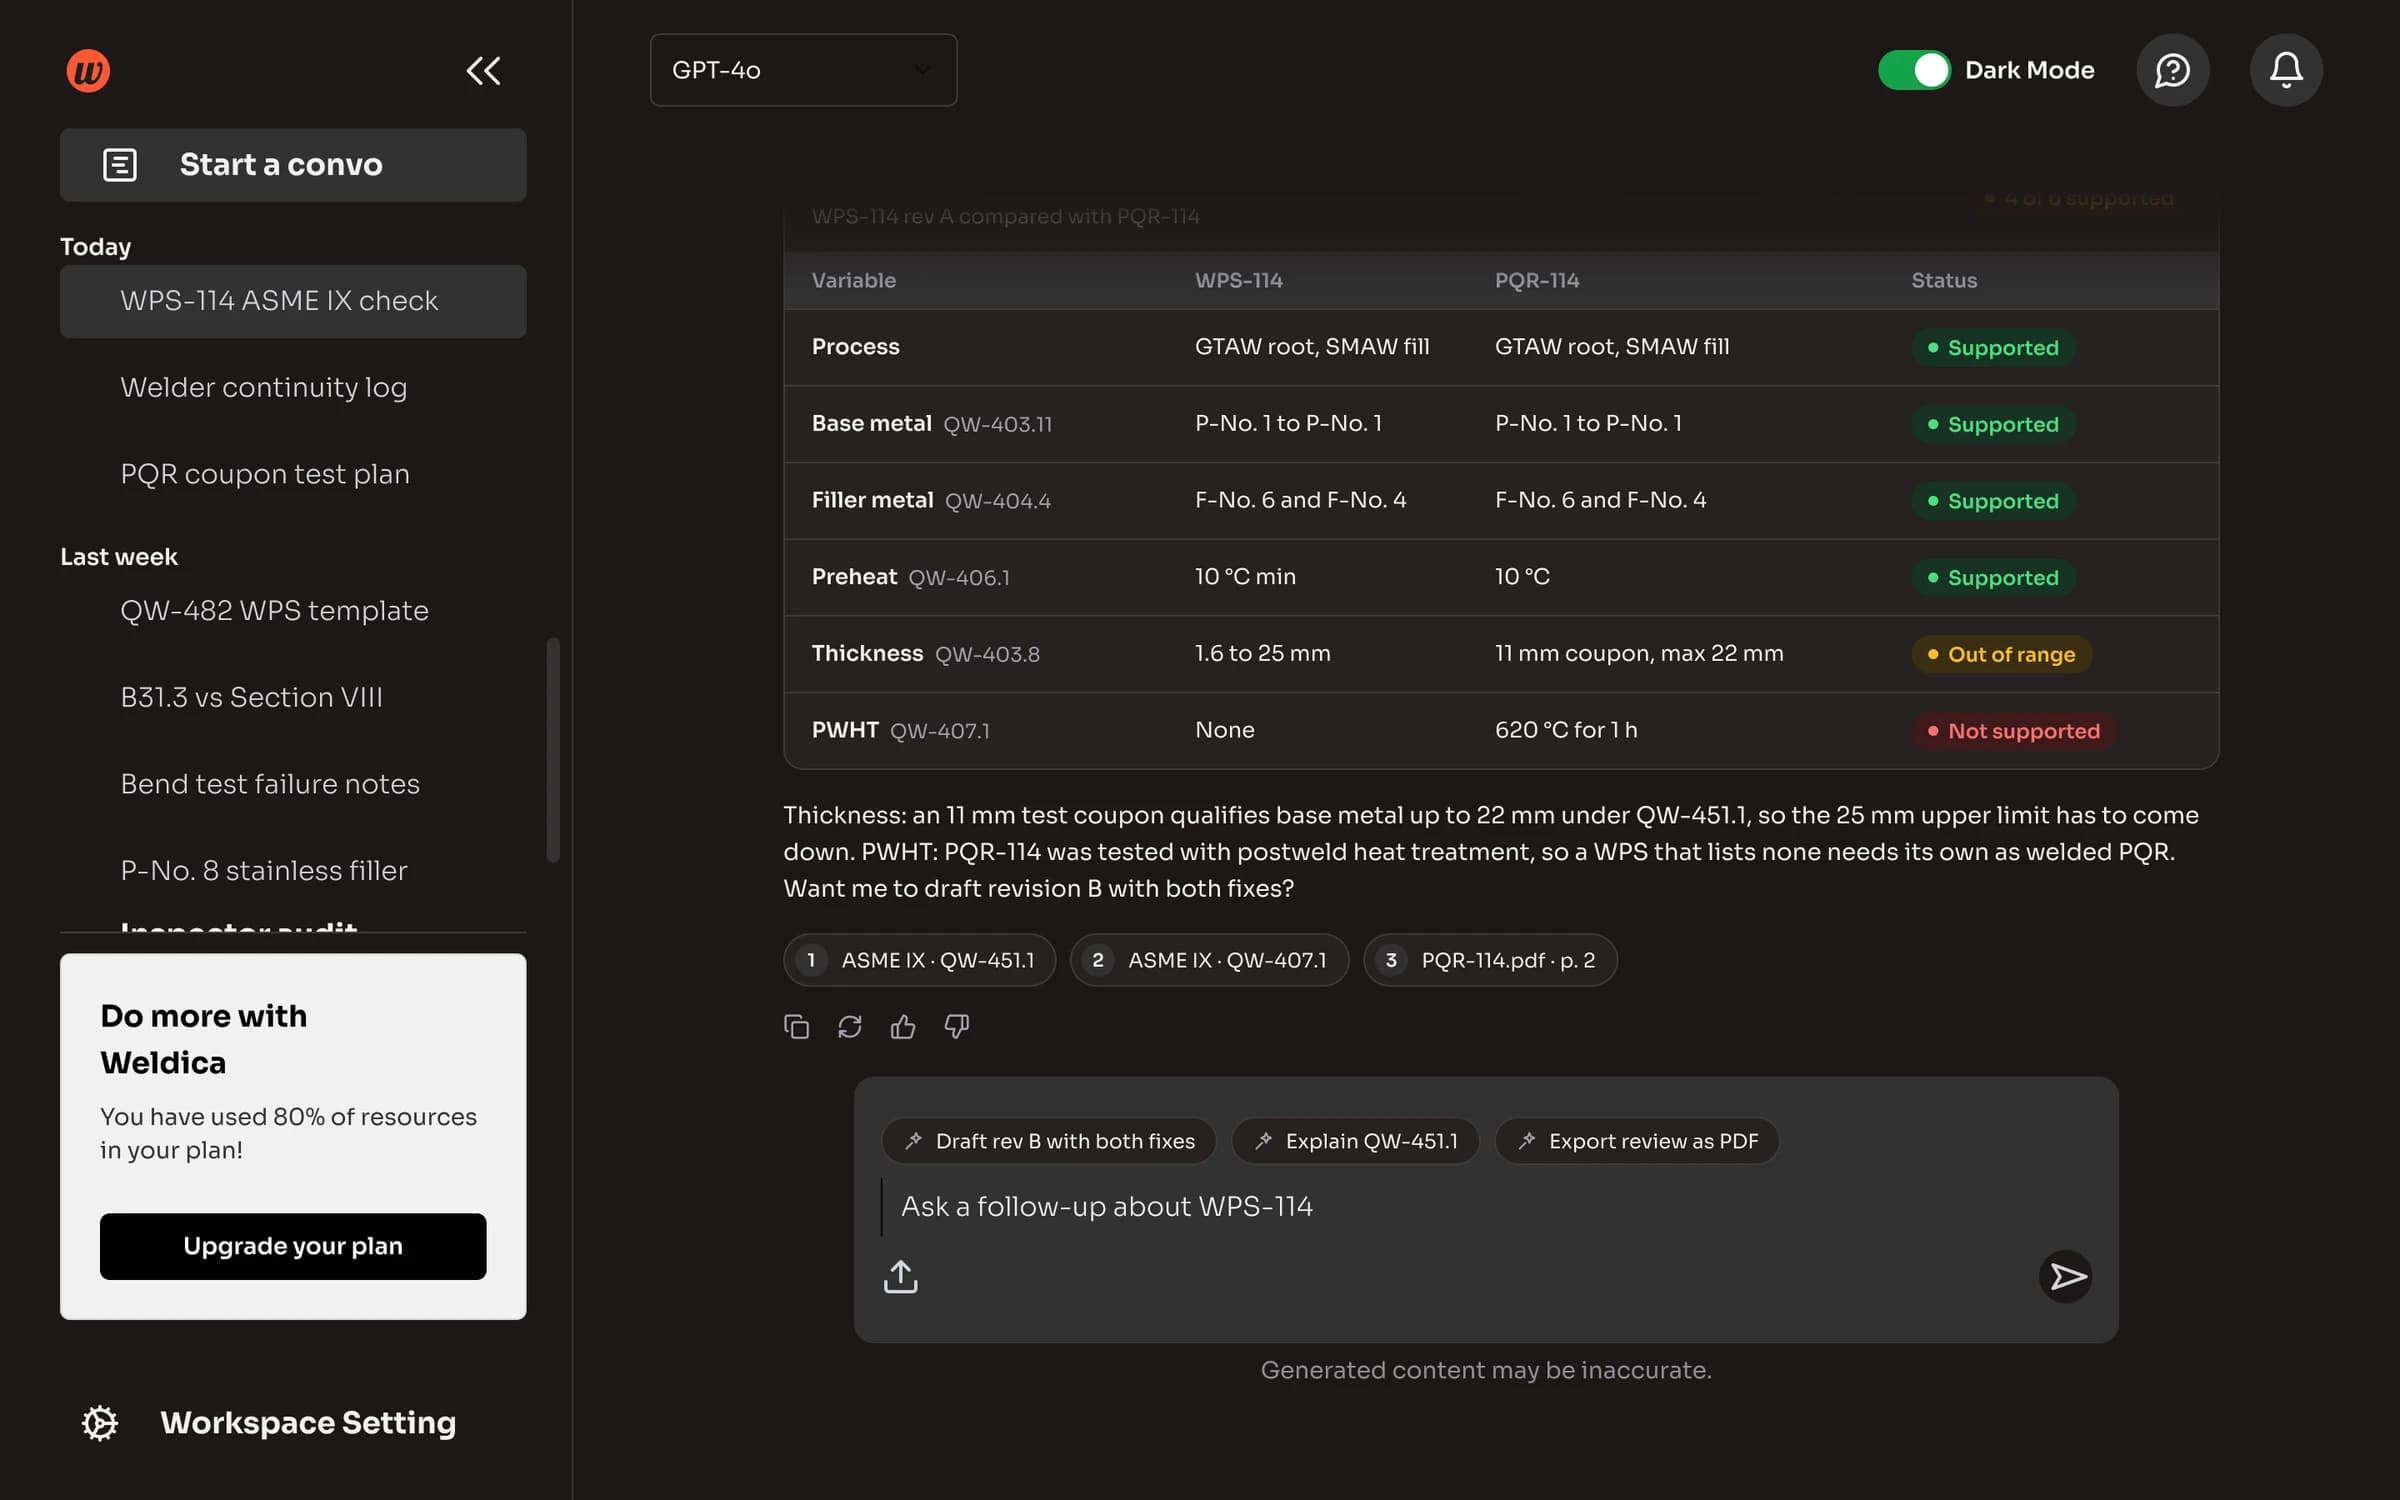The width and height of the screenshot is (2400, 1500).
Task: Click the 'Out of range' status badge
Action: click(2001, 654)
